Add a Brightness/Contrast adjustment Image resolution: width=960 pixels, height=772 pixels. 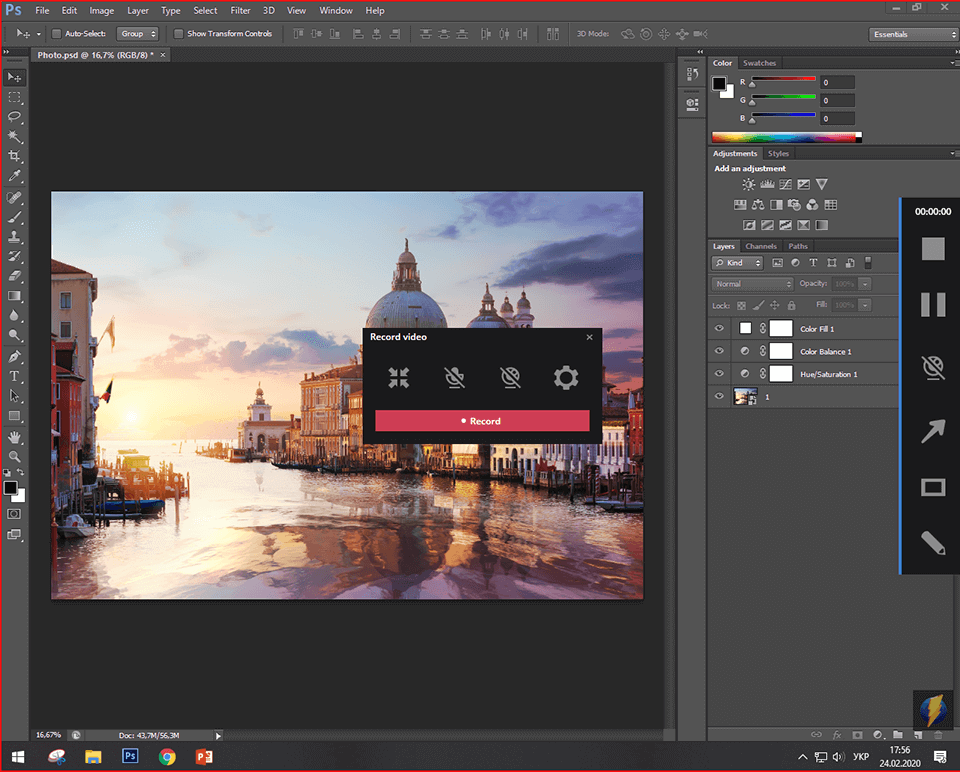click(750, 185)
